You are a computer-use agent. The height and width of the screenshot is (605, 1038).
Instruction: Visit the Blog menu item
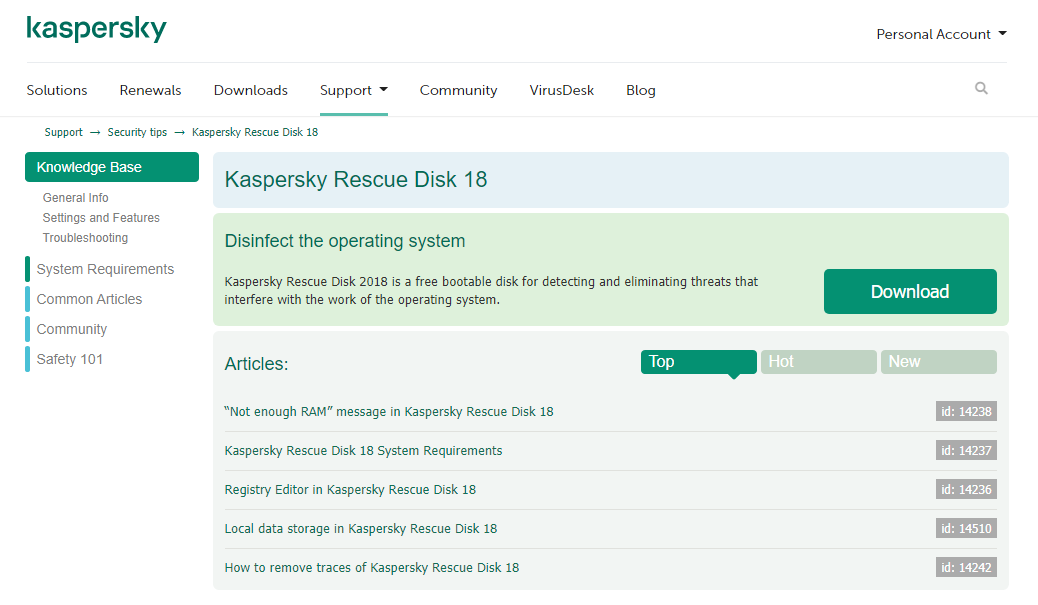[641, 90]
